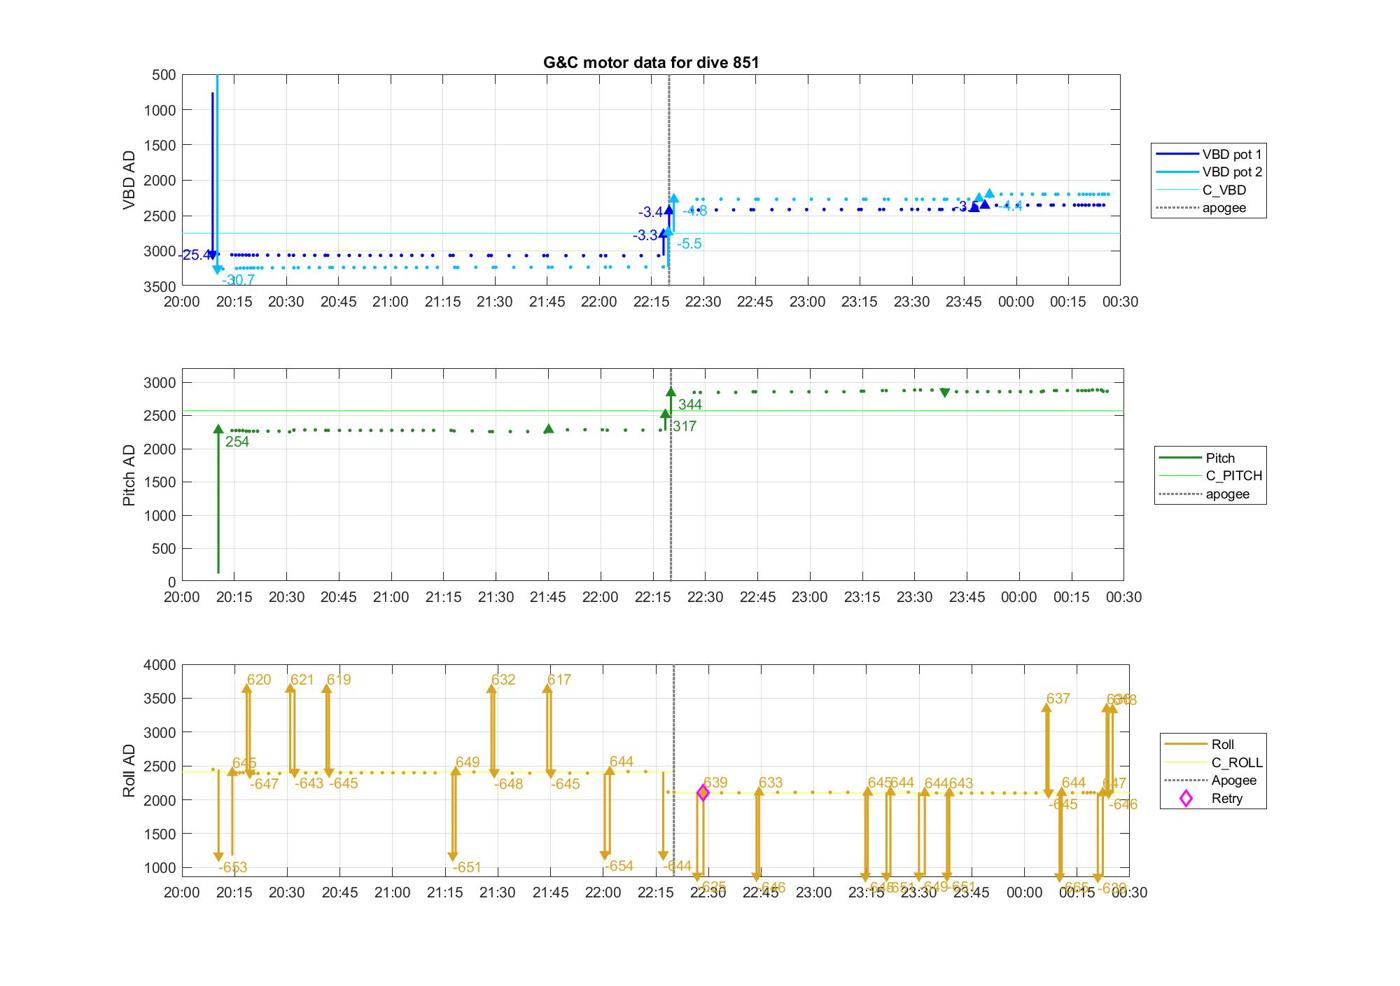Click the '344' pitch data label

tap(690, 405)
